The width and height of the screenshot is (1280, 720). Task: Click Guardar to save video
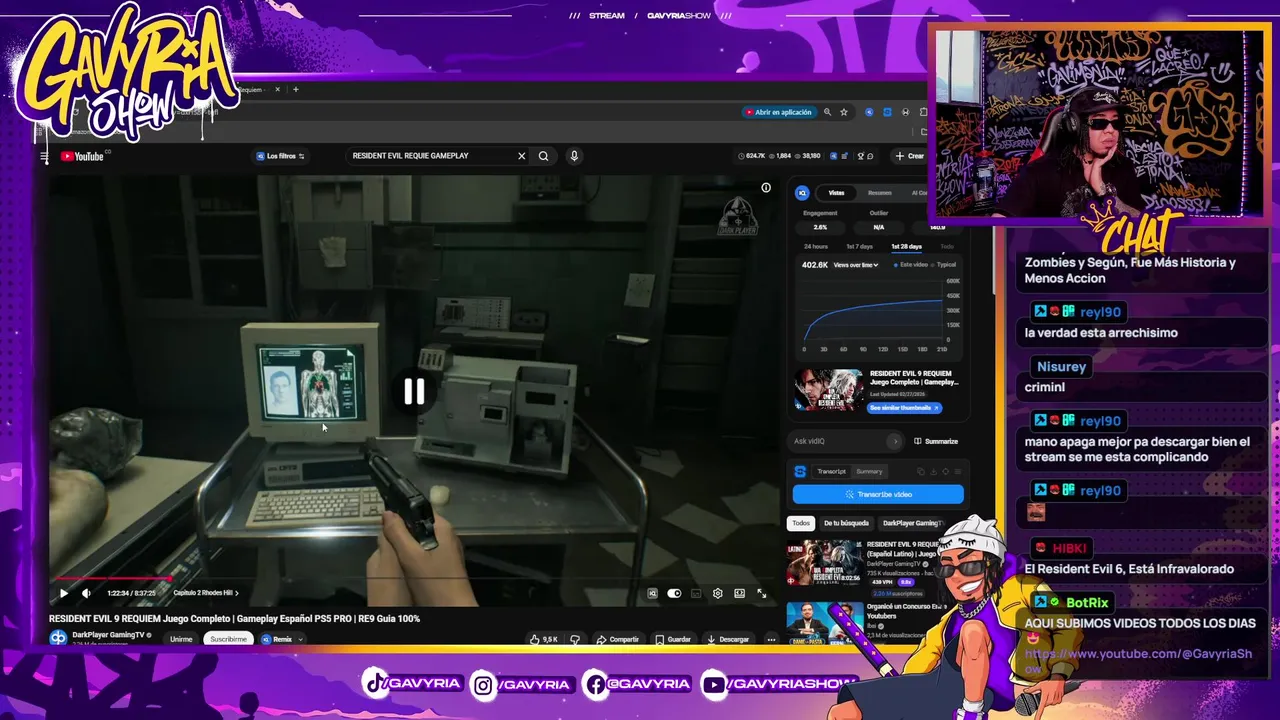[673, 639]
